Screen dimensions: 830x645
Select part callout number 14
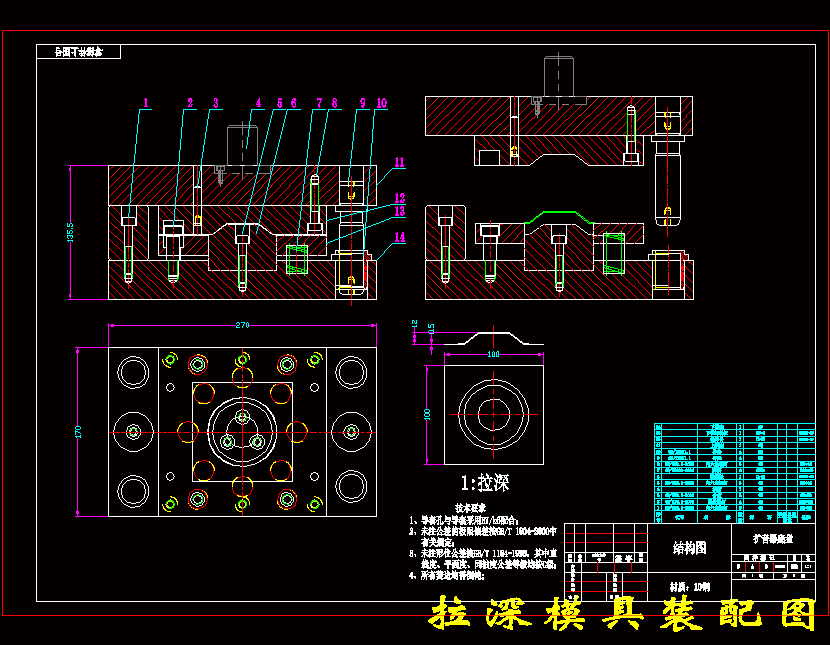tap(400, 237)
